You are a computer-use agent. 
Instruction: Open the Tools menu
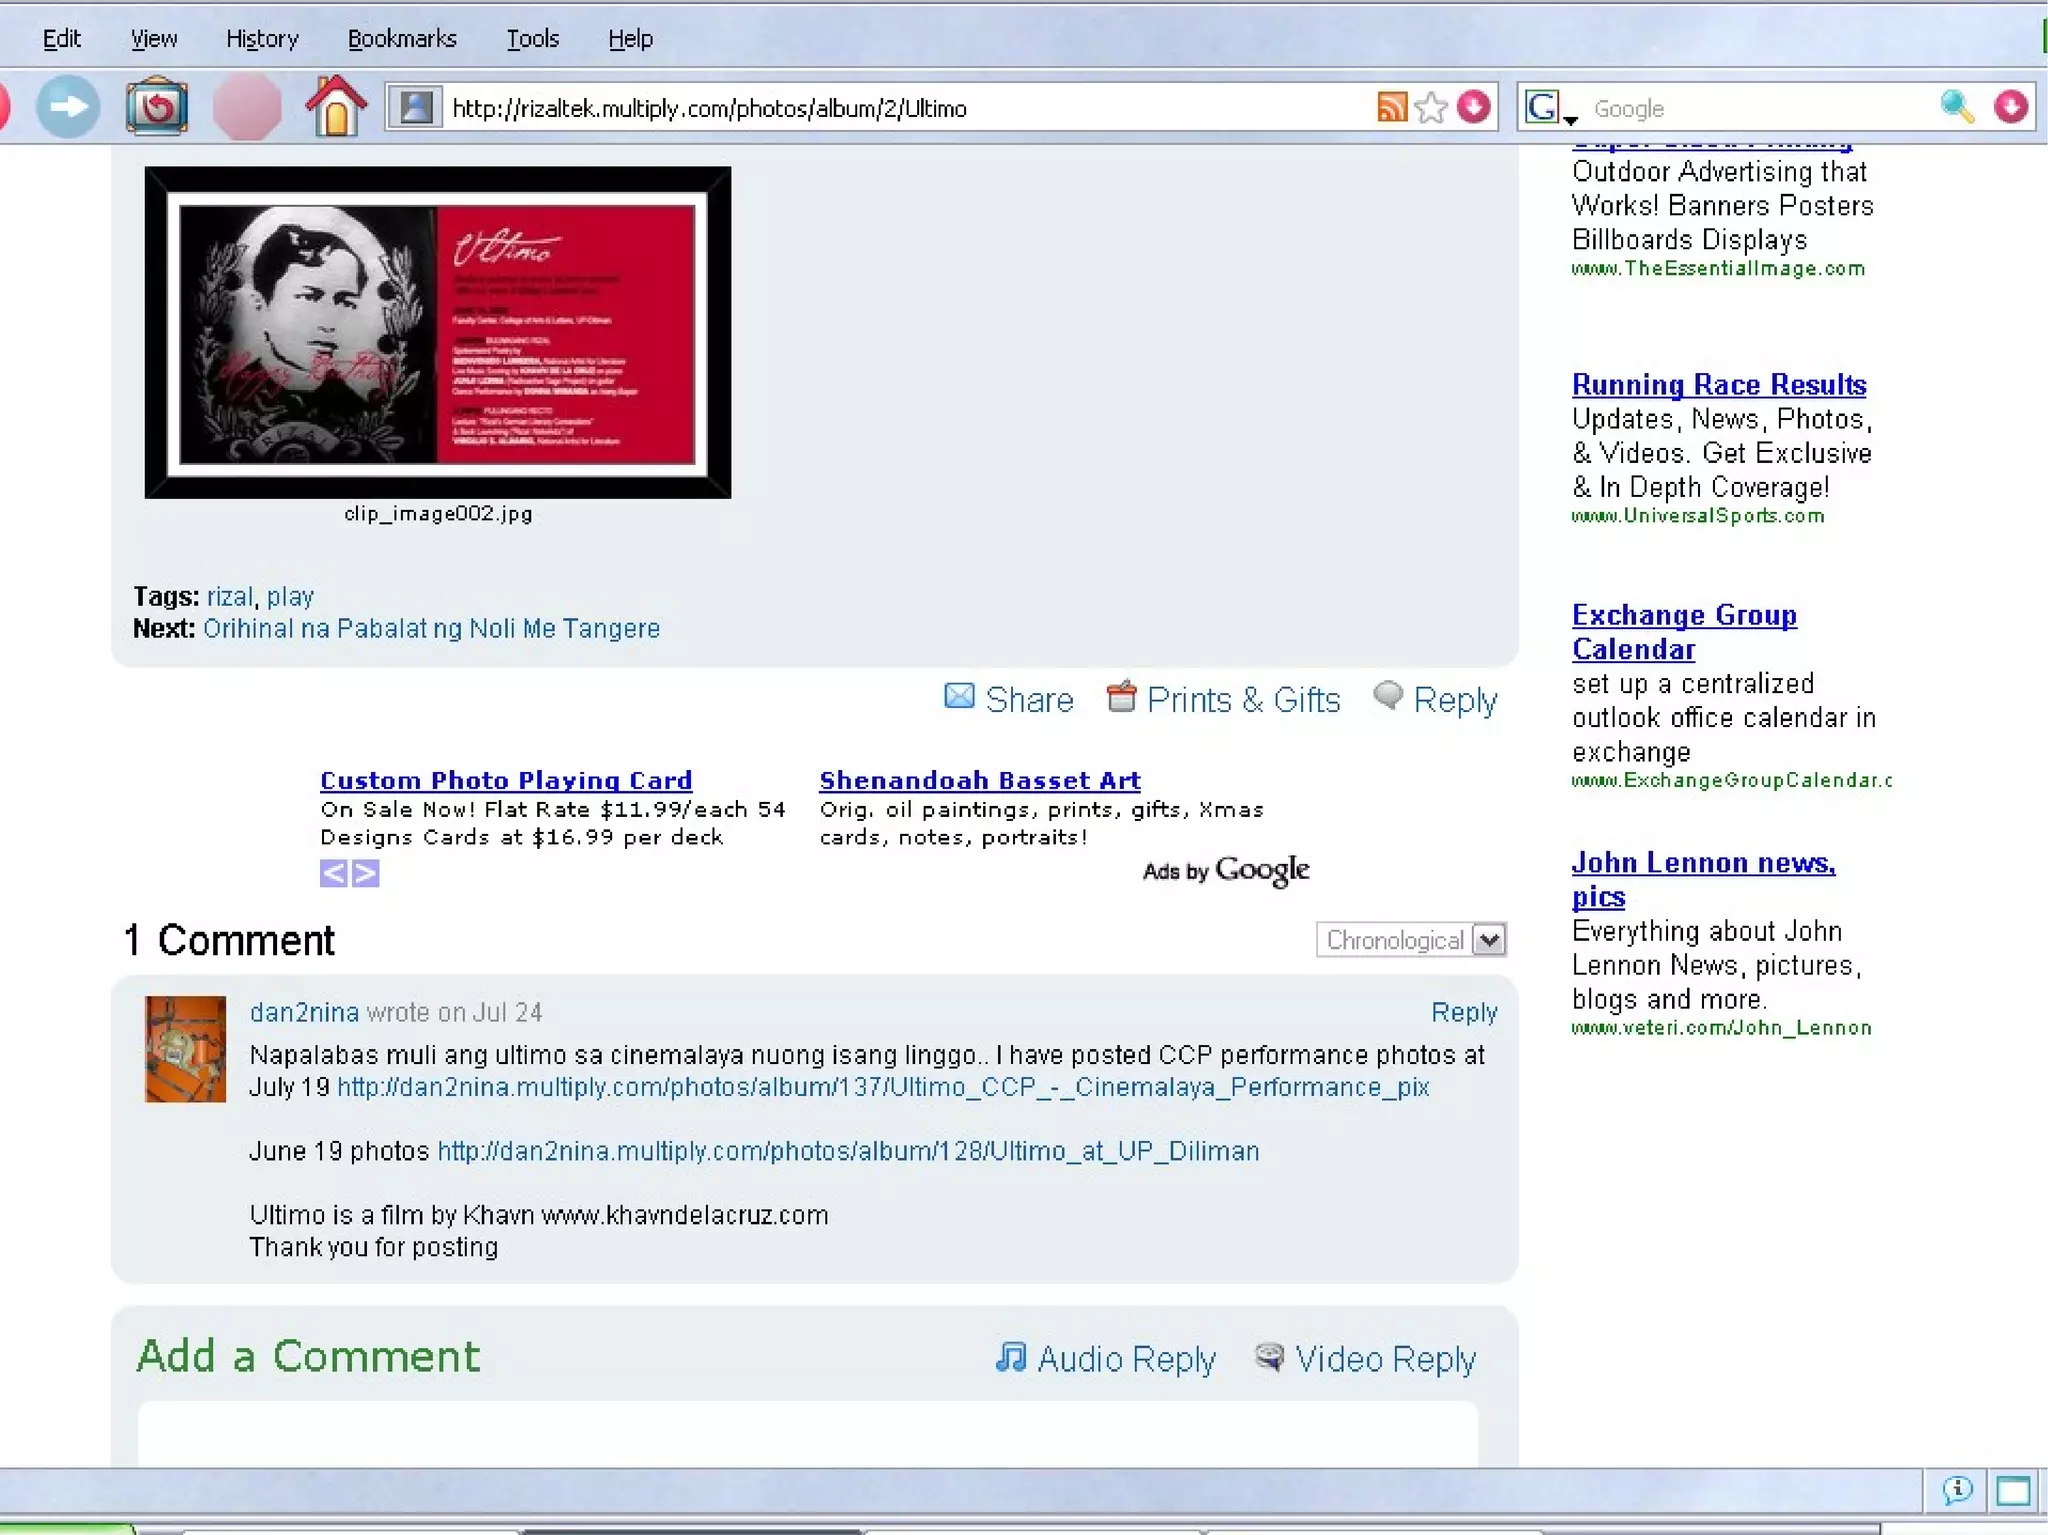pos(532,39)
